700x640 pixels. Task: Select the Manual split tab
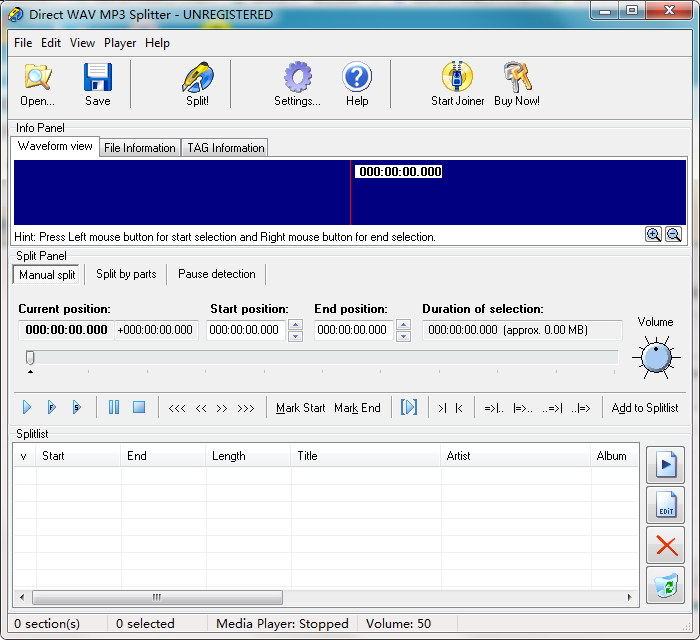click(x=47, y=274)
